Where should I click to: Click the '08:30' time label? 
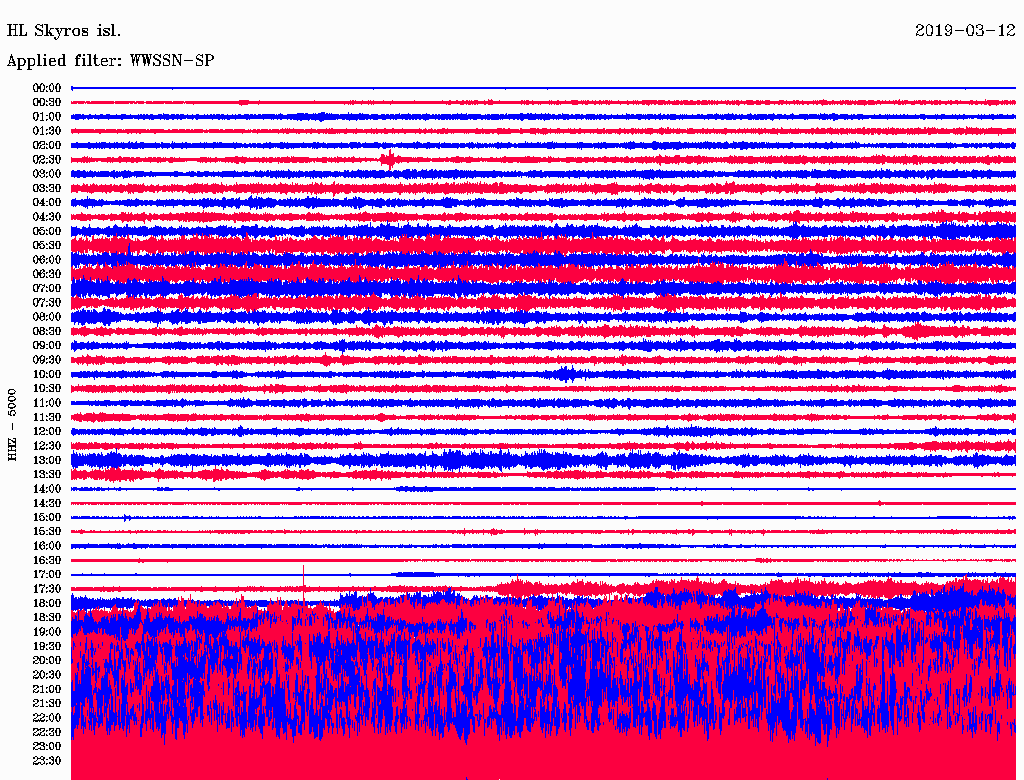click(x=47, y=331)
